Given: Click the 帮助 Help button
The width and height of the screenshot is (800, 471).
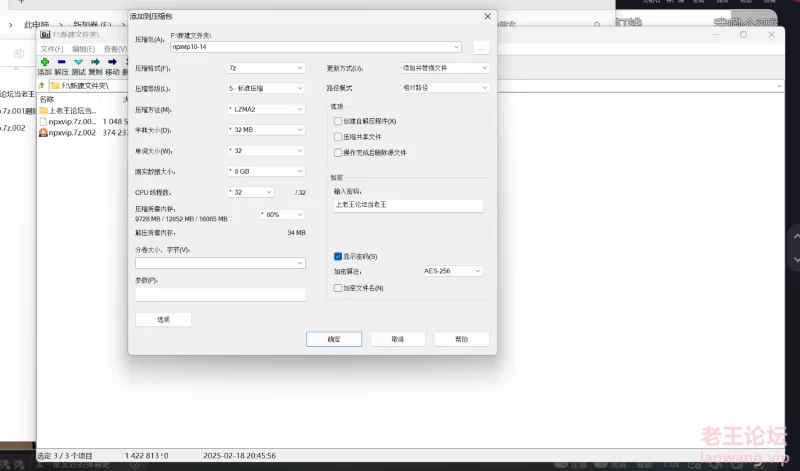Looking at the screenshot, I should [462, 339].
